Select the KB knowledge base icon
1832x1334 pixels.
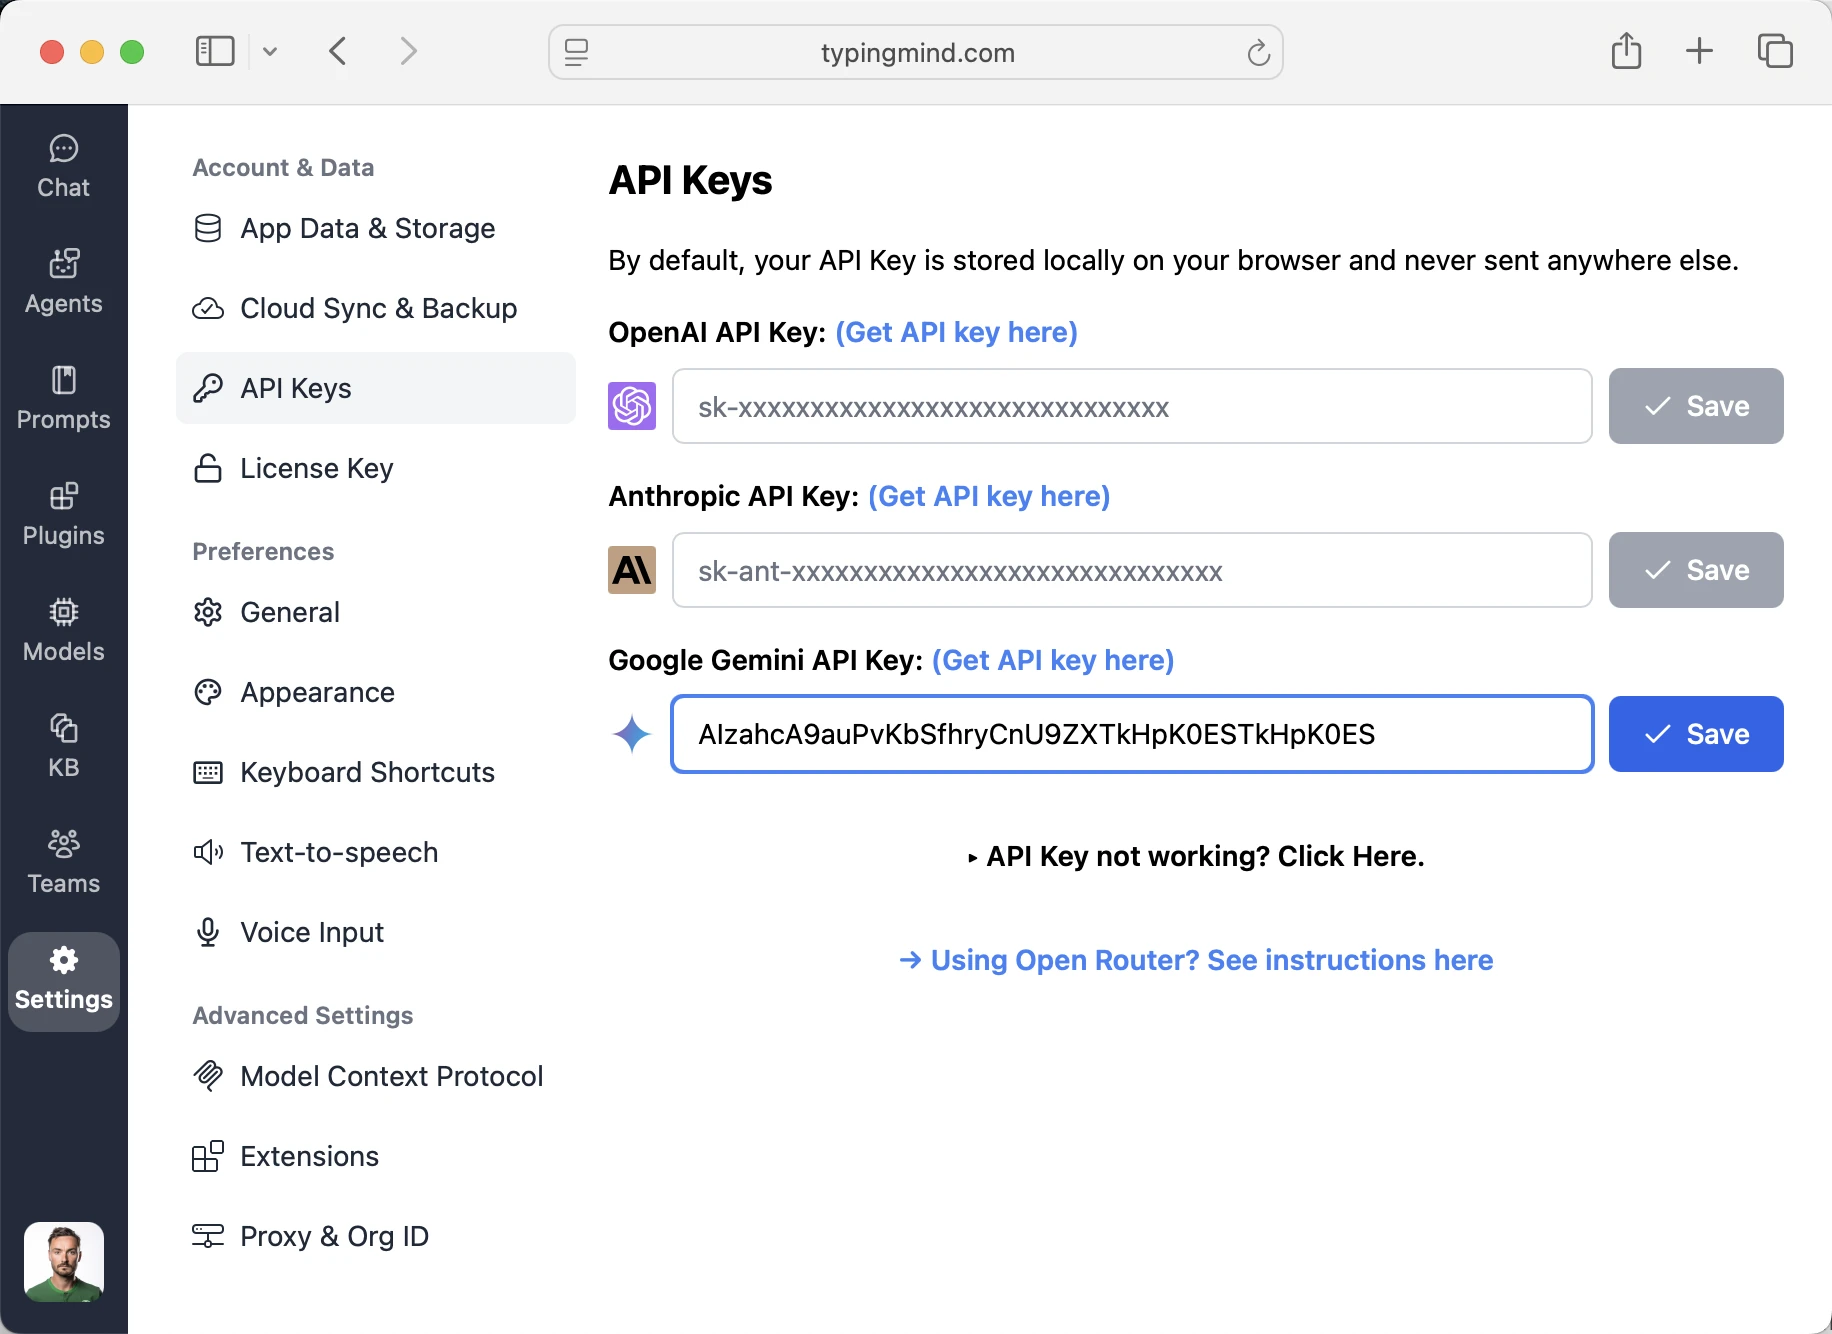point(63,745)
